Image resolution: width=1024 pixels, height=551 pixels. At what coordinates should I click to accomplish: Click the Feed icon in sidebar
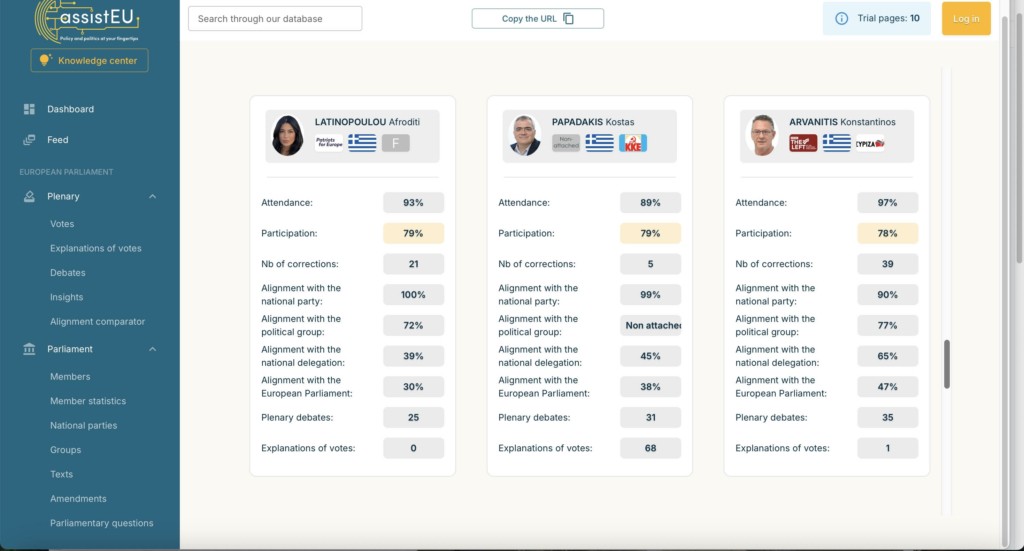(x=29, y=140)
